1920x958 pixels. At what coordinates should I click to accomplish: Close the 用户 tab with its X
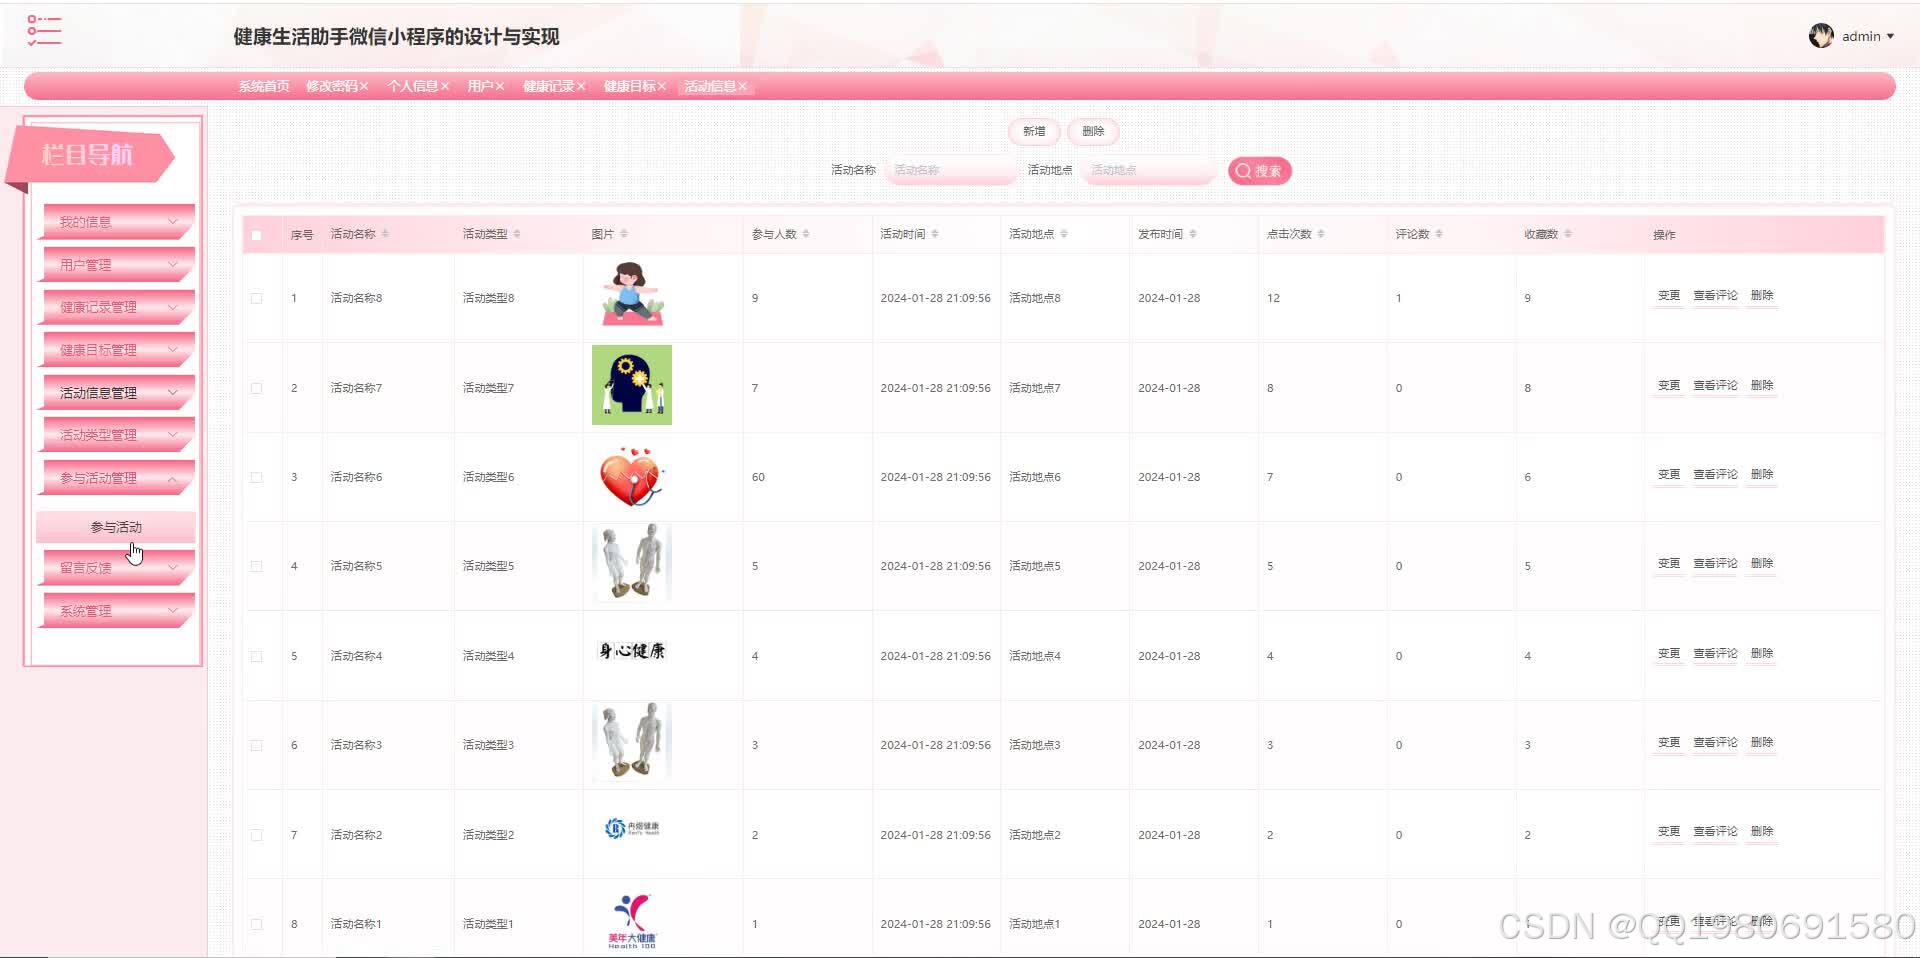499,86
